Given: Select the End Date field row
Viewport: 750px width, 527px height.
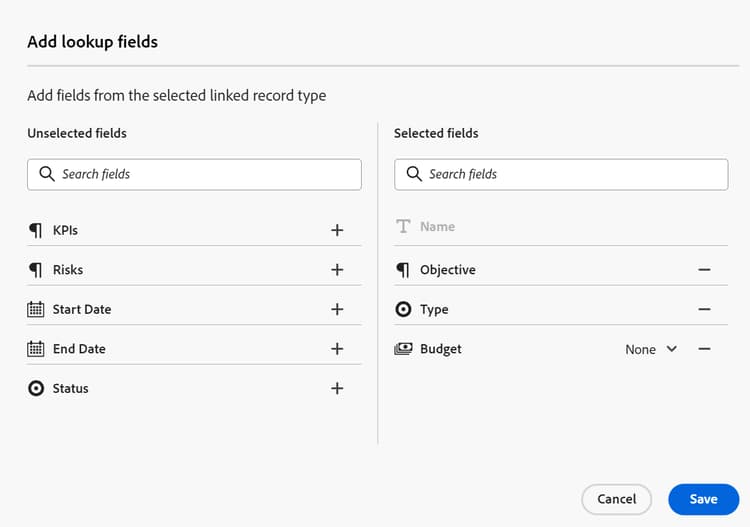Looking at the screenshot, I should 150,349.
